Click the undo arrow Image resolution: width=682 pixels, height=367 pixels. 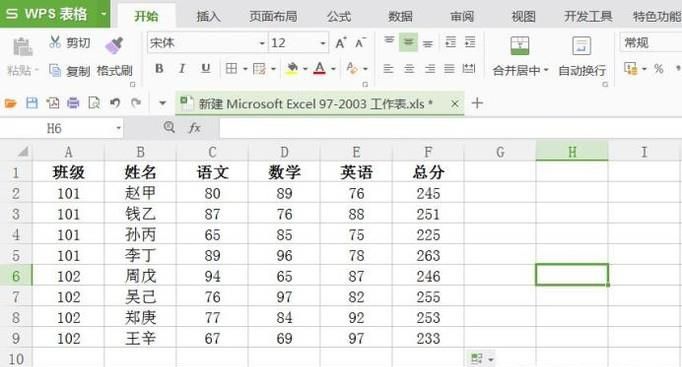(x=115, y=103)
